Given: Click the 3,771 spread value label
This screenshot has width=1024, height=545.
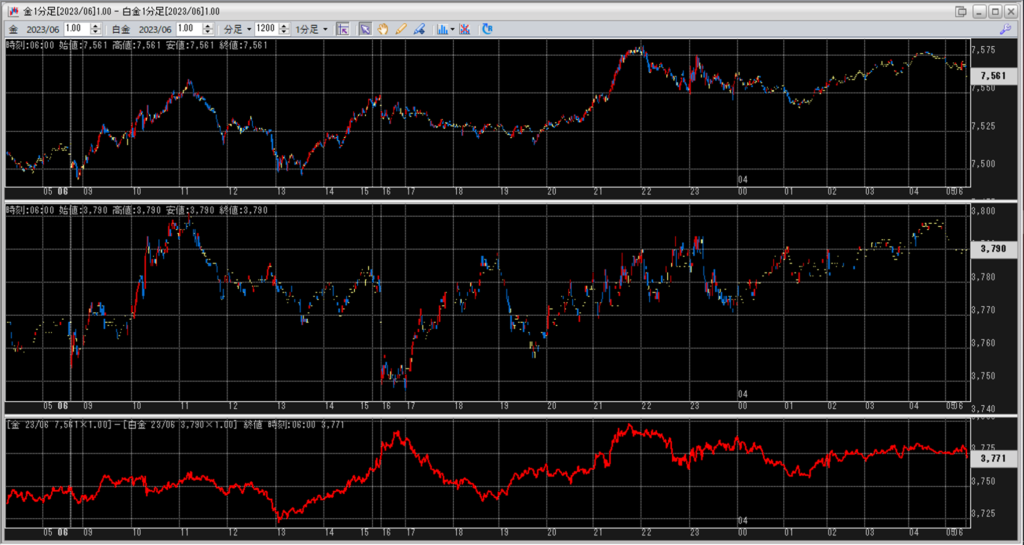Looking at the screenshot, I should coord(993,458).
